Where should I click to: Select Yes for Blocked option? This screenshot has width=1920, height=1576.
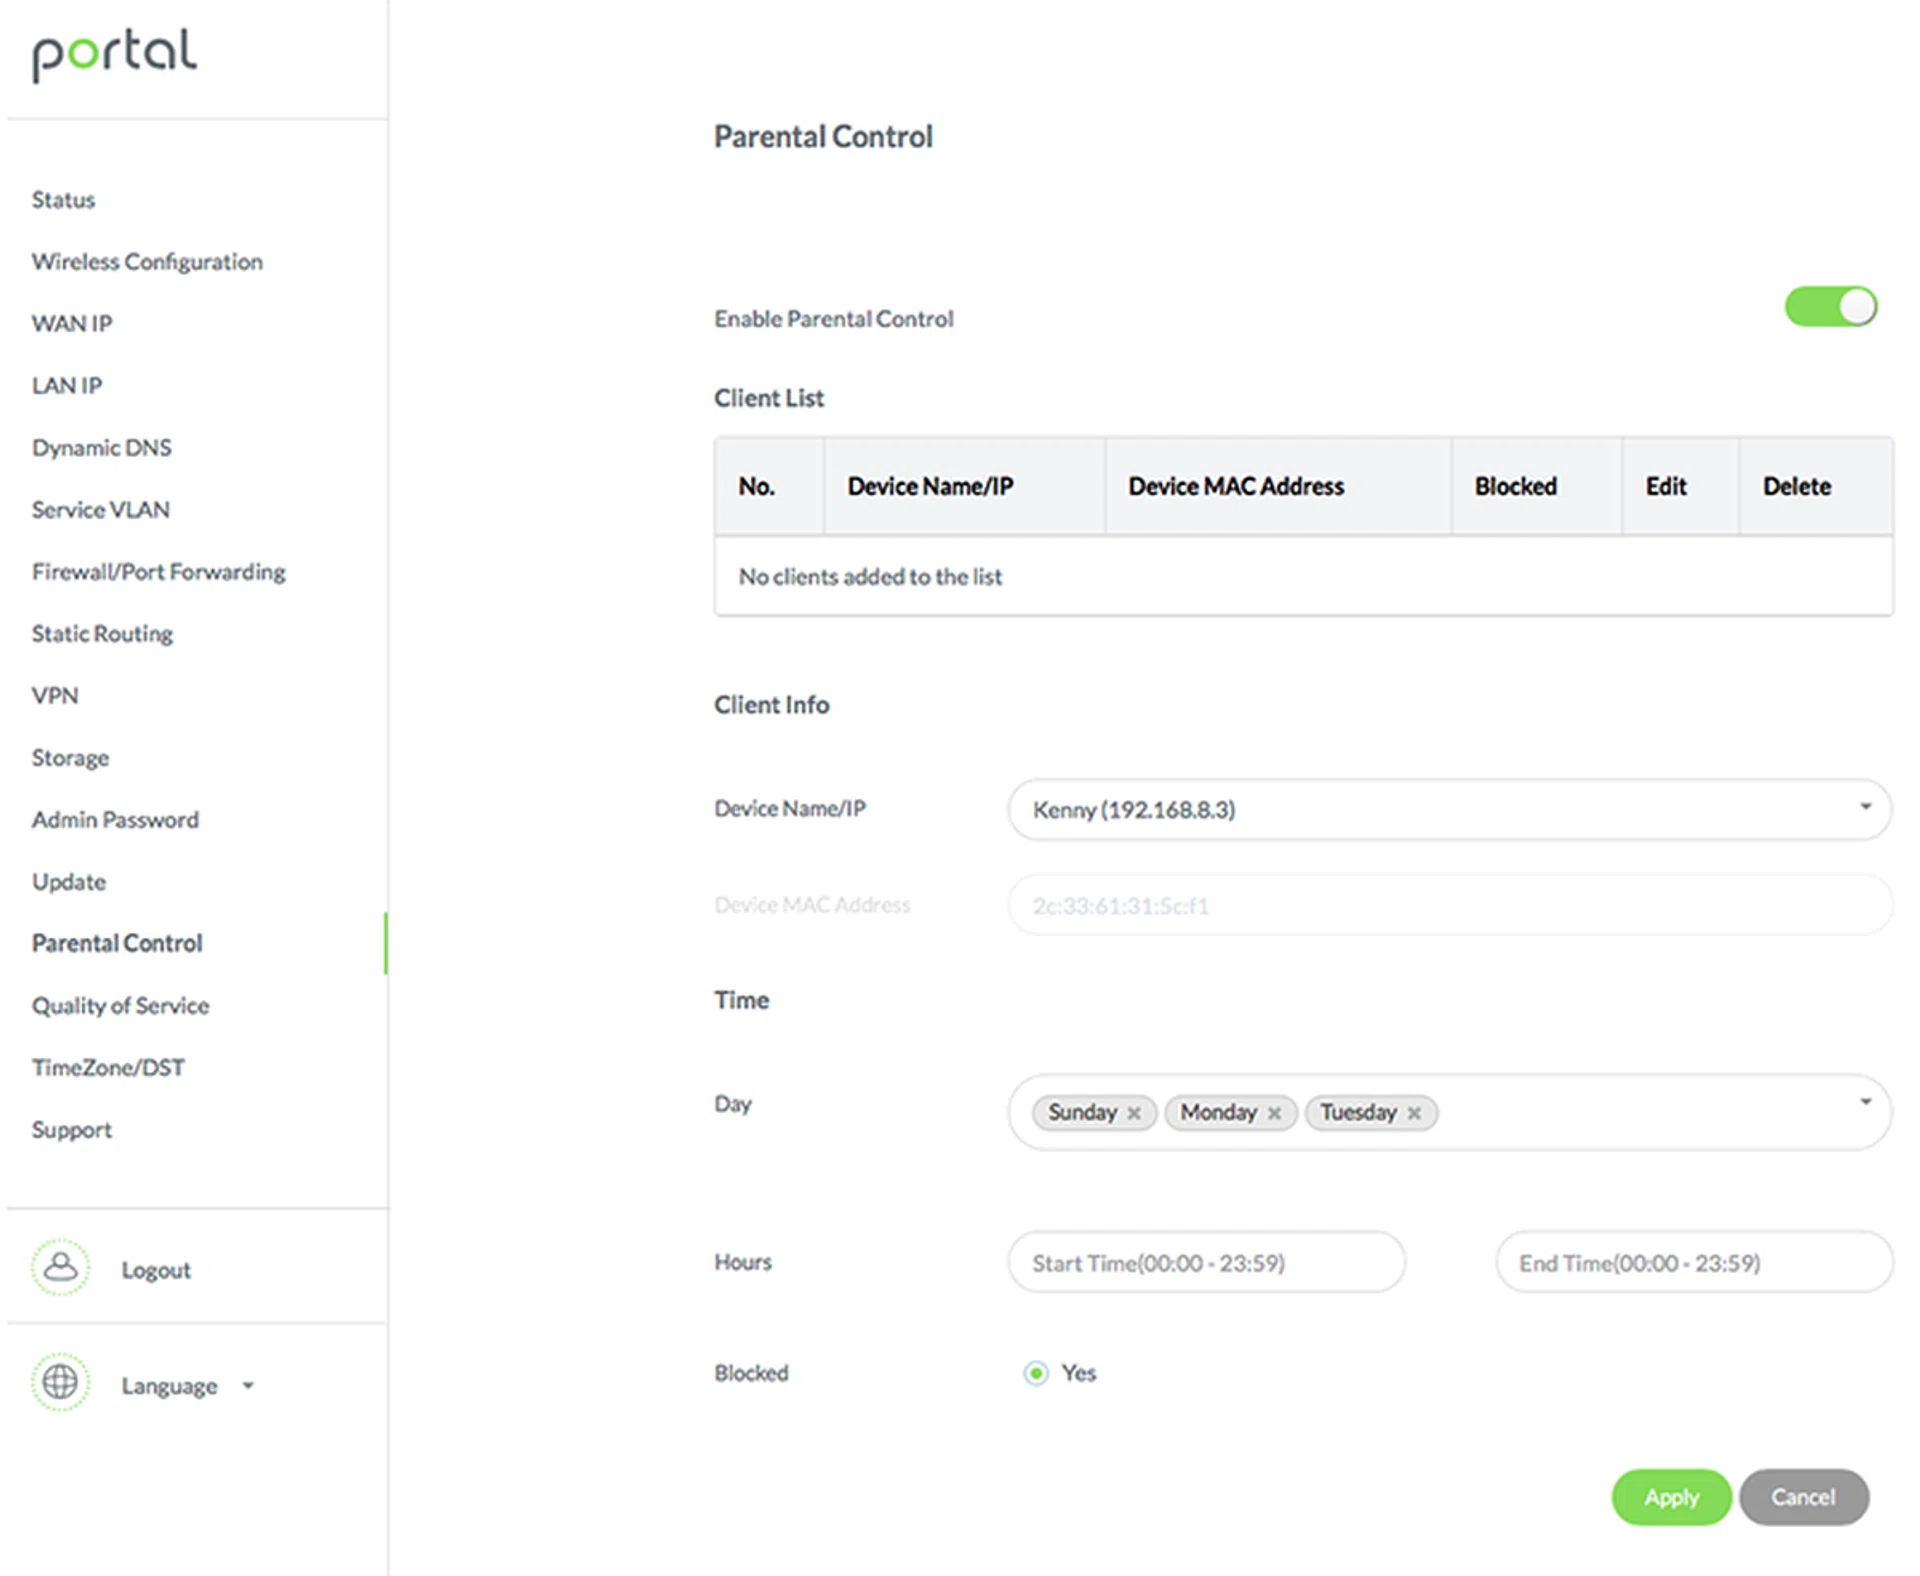1035,1373
